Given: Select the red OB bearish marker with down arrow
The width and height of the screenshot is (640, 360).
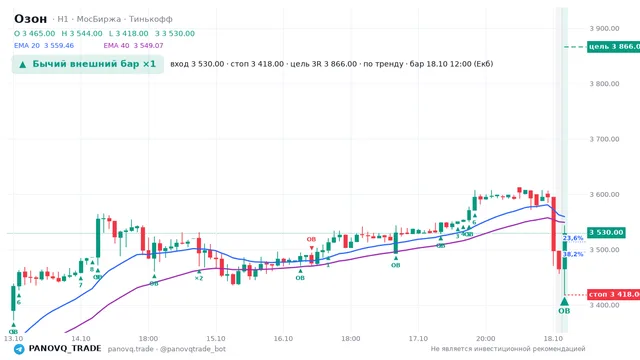Looking at the screenshot, I should point(311,242).
